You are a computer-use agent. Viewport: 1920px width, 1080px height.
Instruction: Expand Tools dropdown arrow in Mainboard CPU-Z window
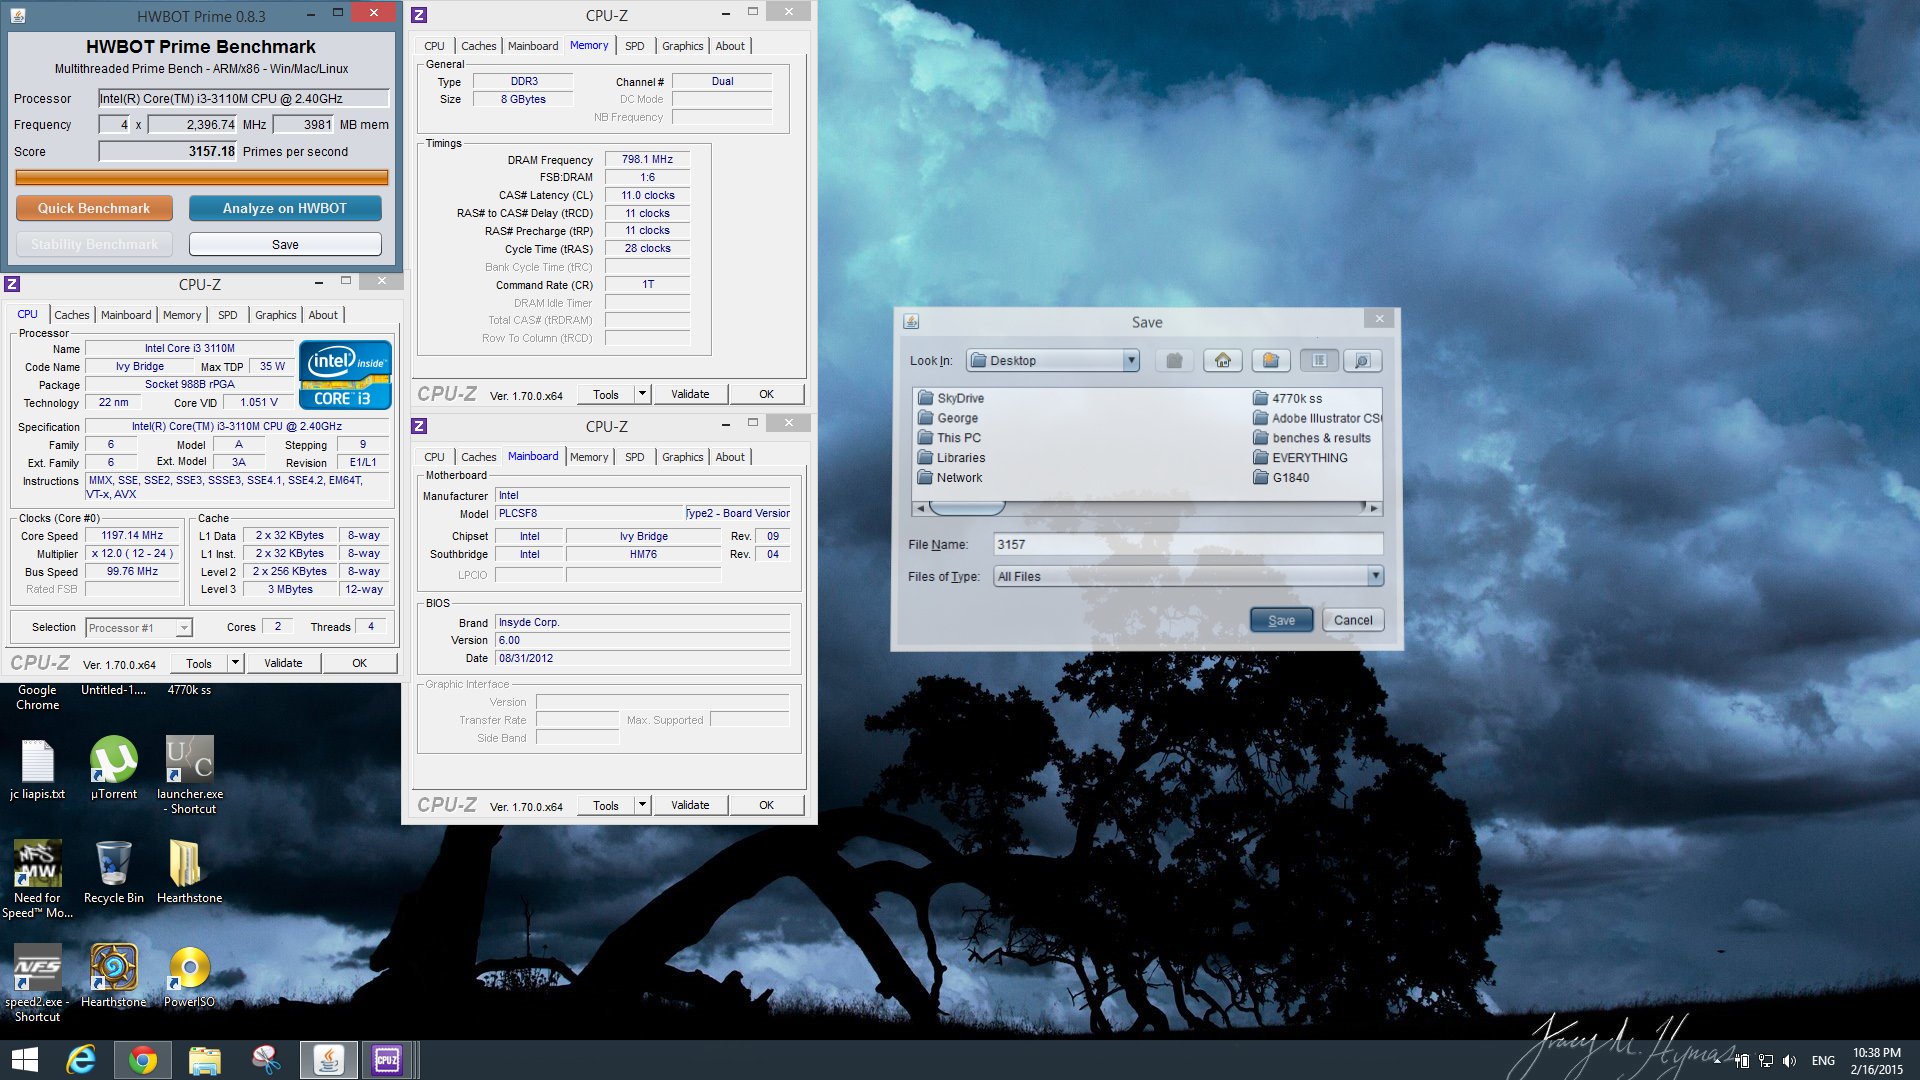coord(643,805)
